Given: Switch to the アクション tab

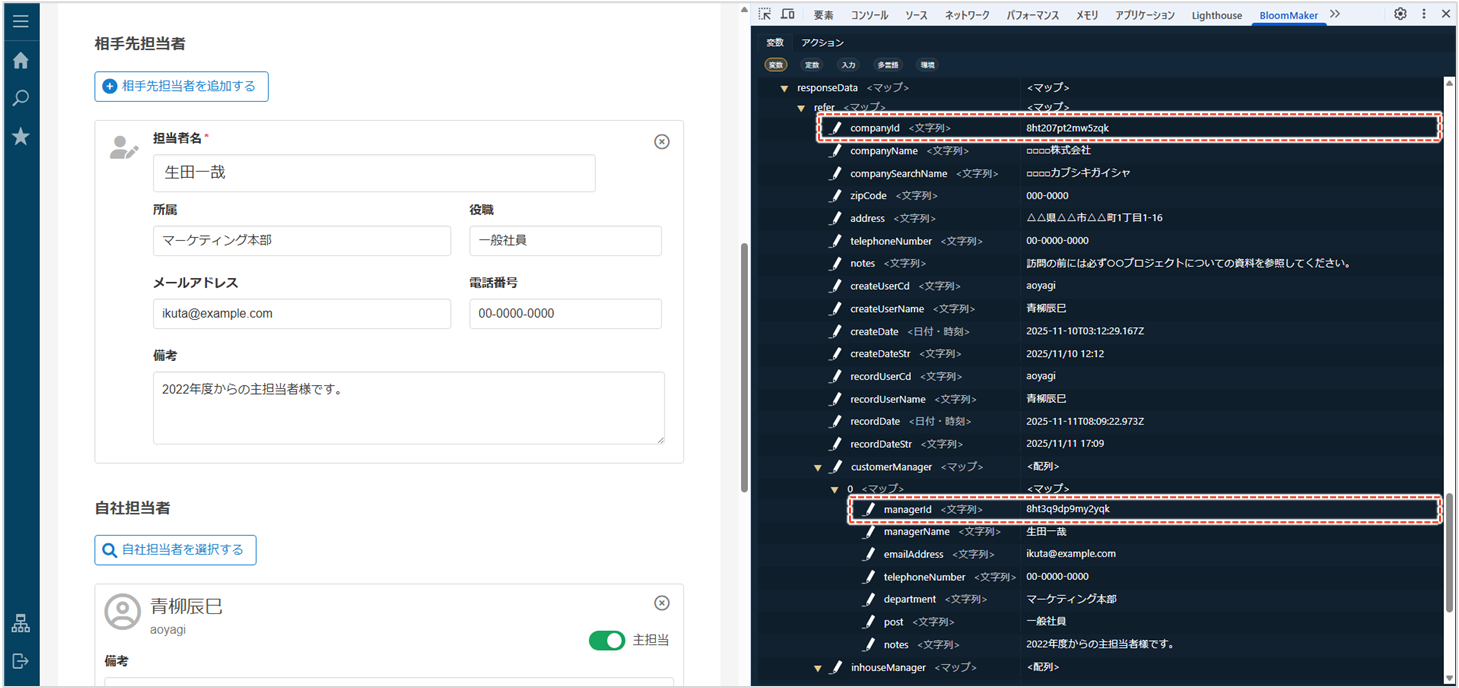Looking at the screenshot, I should [x=822, y=43].
